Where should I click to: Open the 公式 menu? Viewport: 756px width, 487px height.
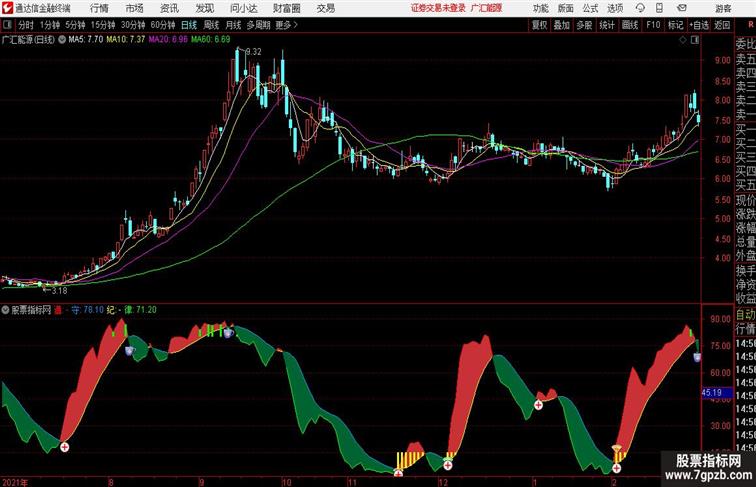coord(590,8)
